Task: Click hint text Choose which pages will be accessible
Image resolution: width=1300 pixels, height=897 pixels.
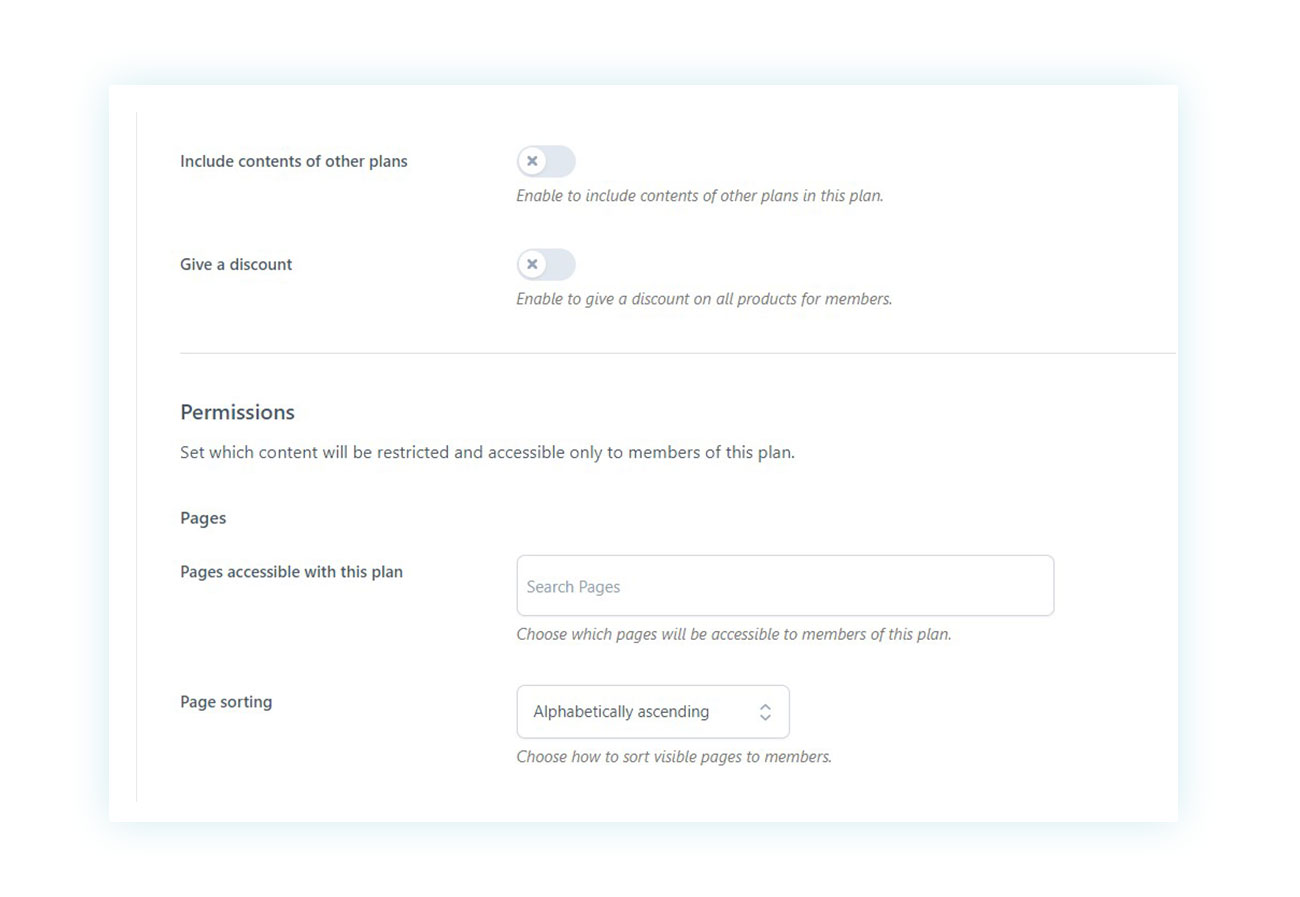Action: point(734,634)
